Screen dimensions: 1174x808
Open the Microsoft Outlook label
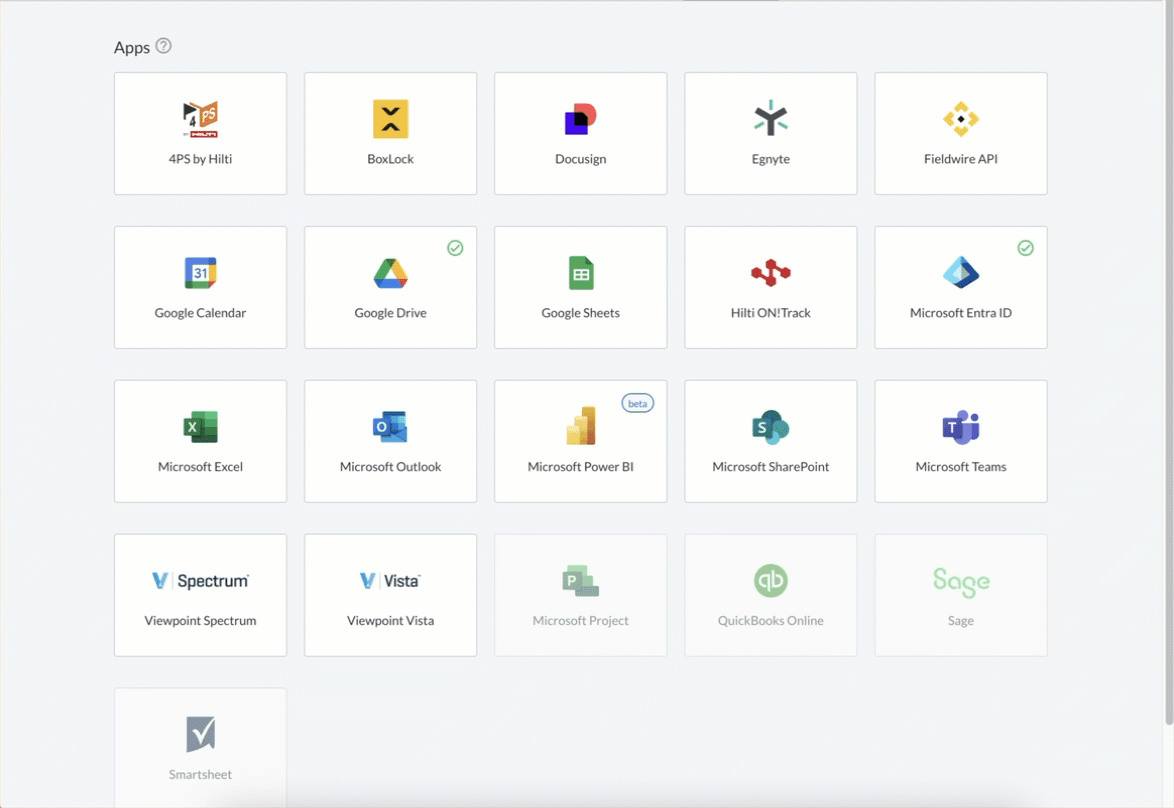390,467
